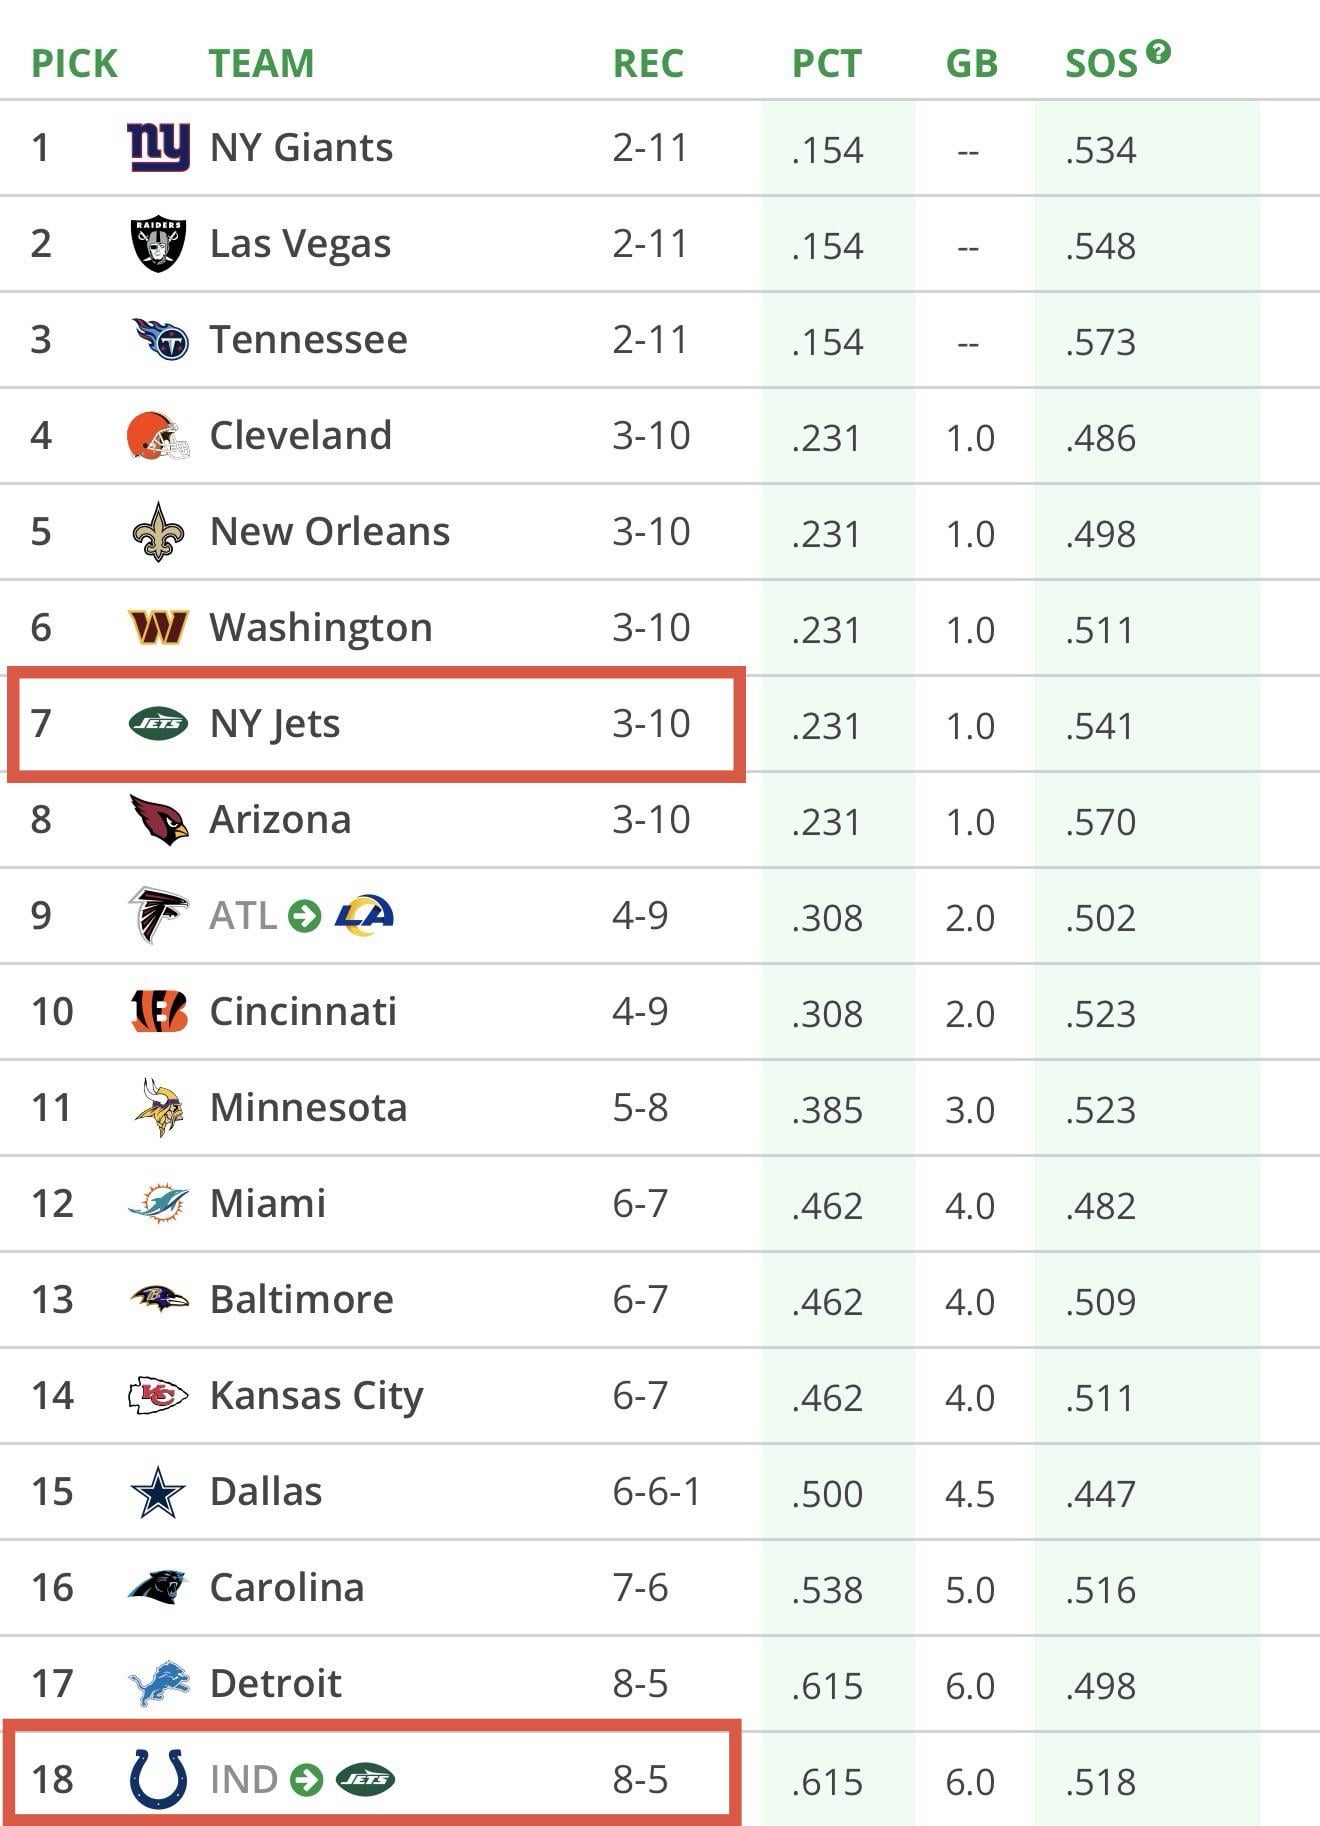The width and height of the screenshot is (1320, 1826).
Task: Sort by the PICK column header
Action: coord(74,64)
